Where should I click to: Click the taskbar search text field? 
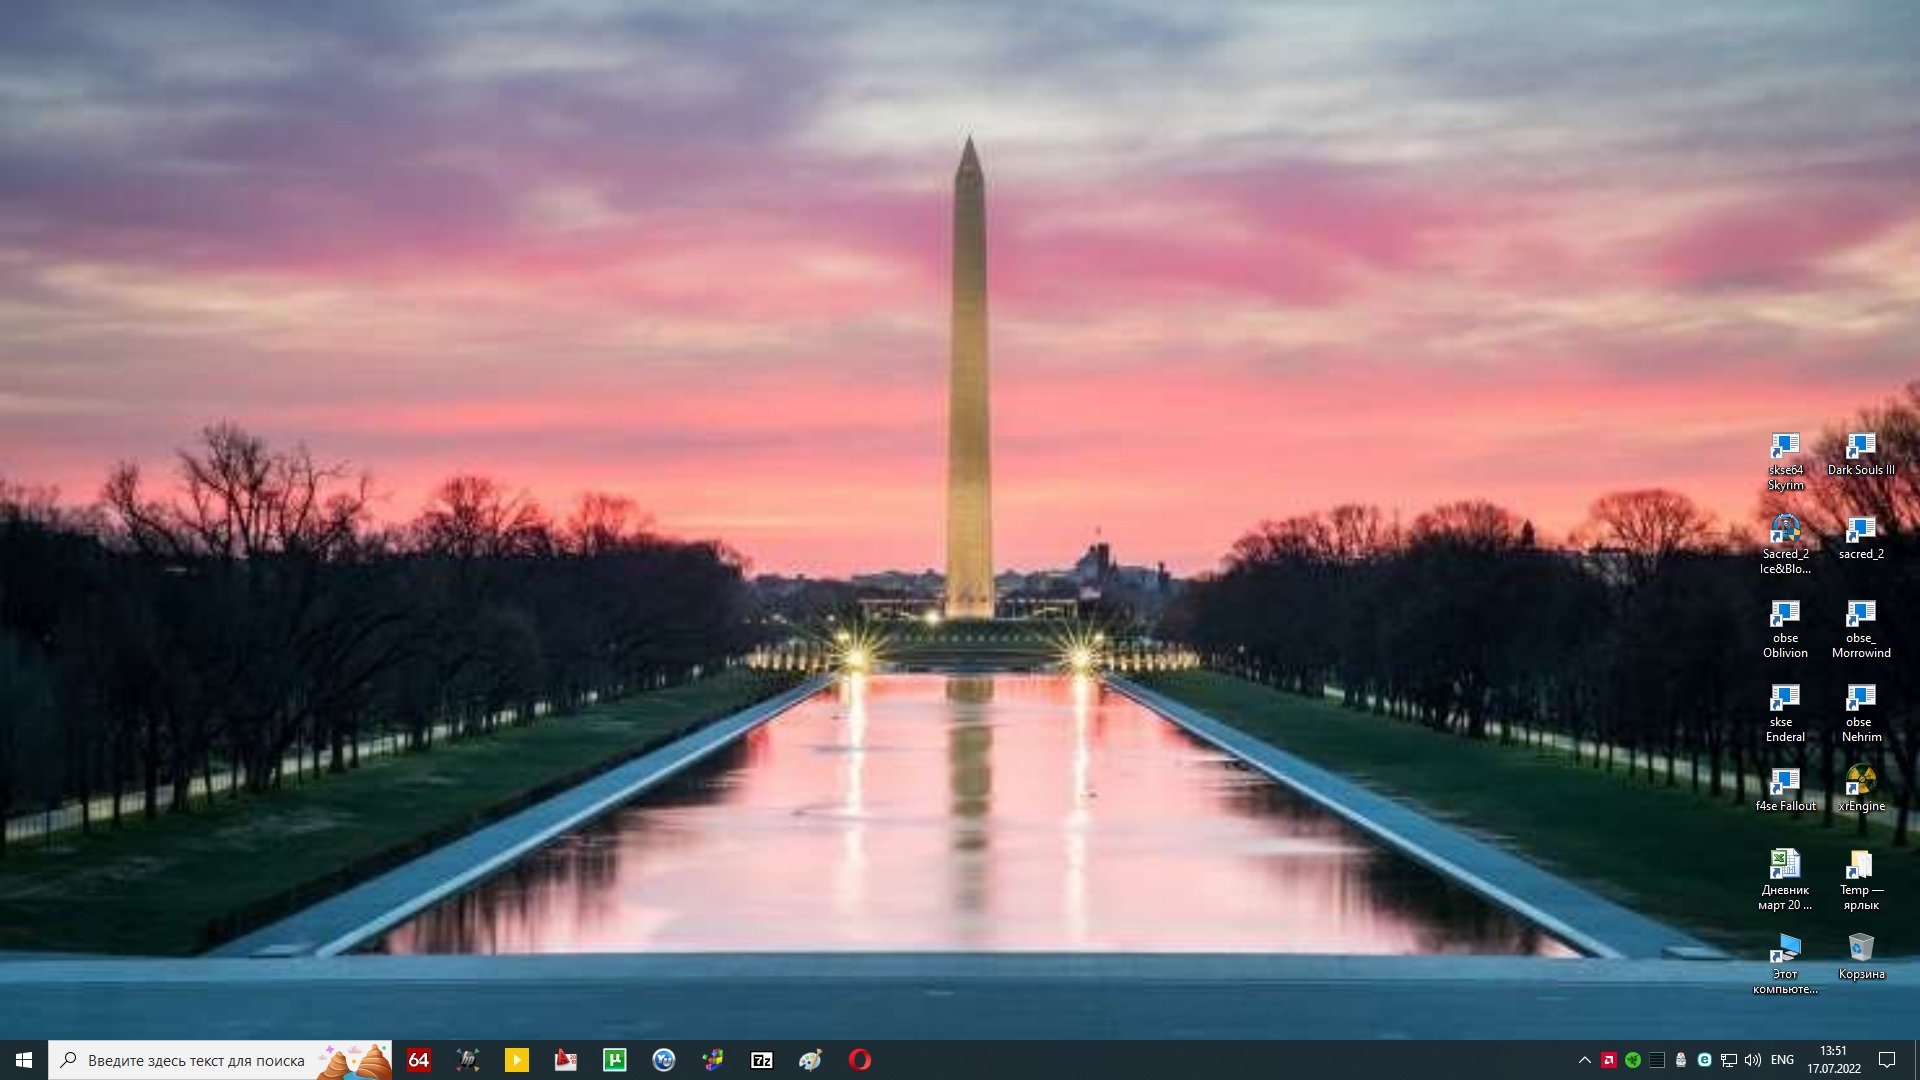(195, 1060)
